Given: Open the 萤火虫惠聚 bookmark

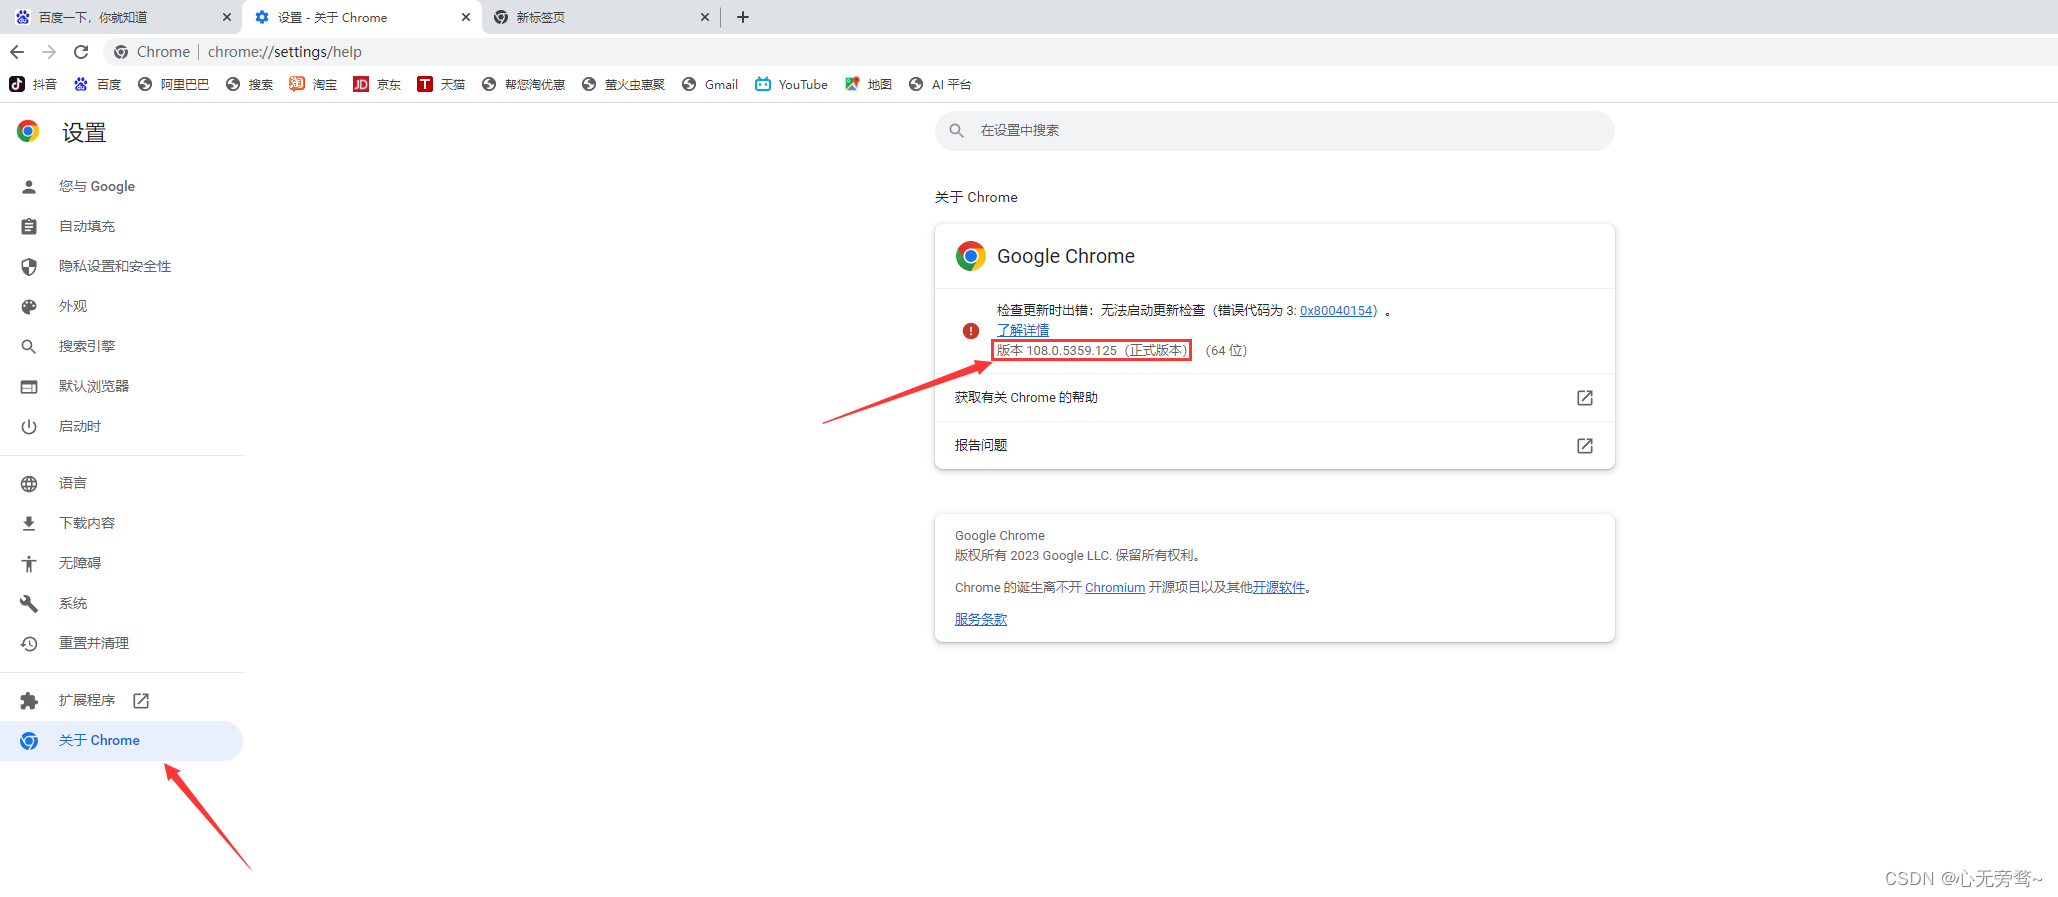Looking at the screenshot, I should [623, 84].
